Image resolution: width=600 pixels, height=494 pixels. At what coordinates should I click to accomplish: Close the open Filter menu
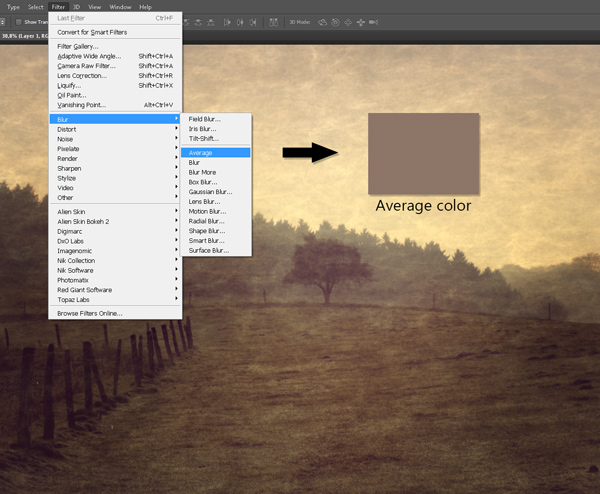coord(58,7)
